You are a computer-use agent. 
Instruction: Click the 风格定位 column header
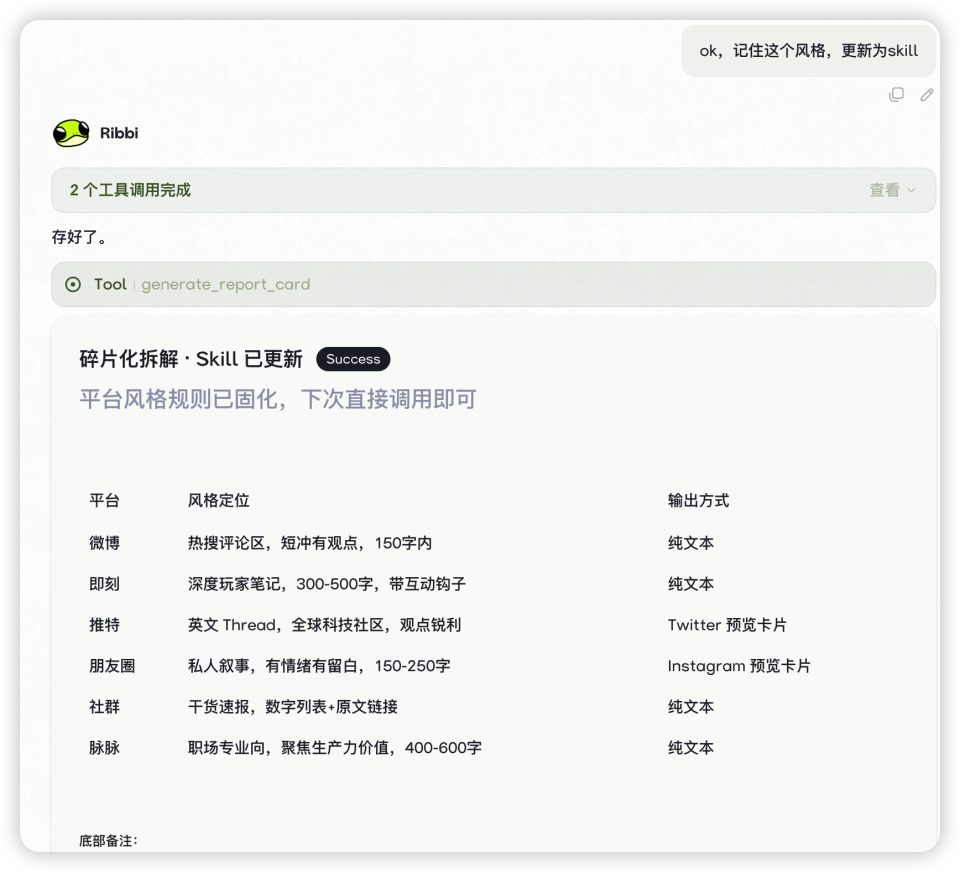(219, 500)
